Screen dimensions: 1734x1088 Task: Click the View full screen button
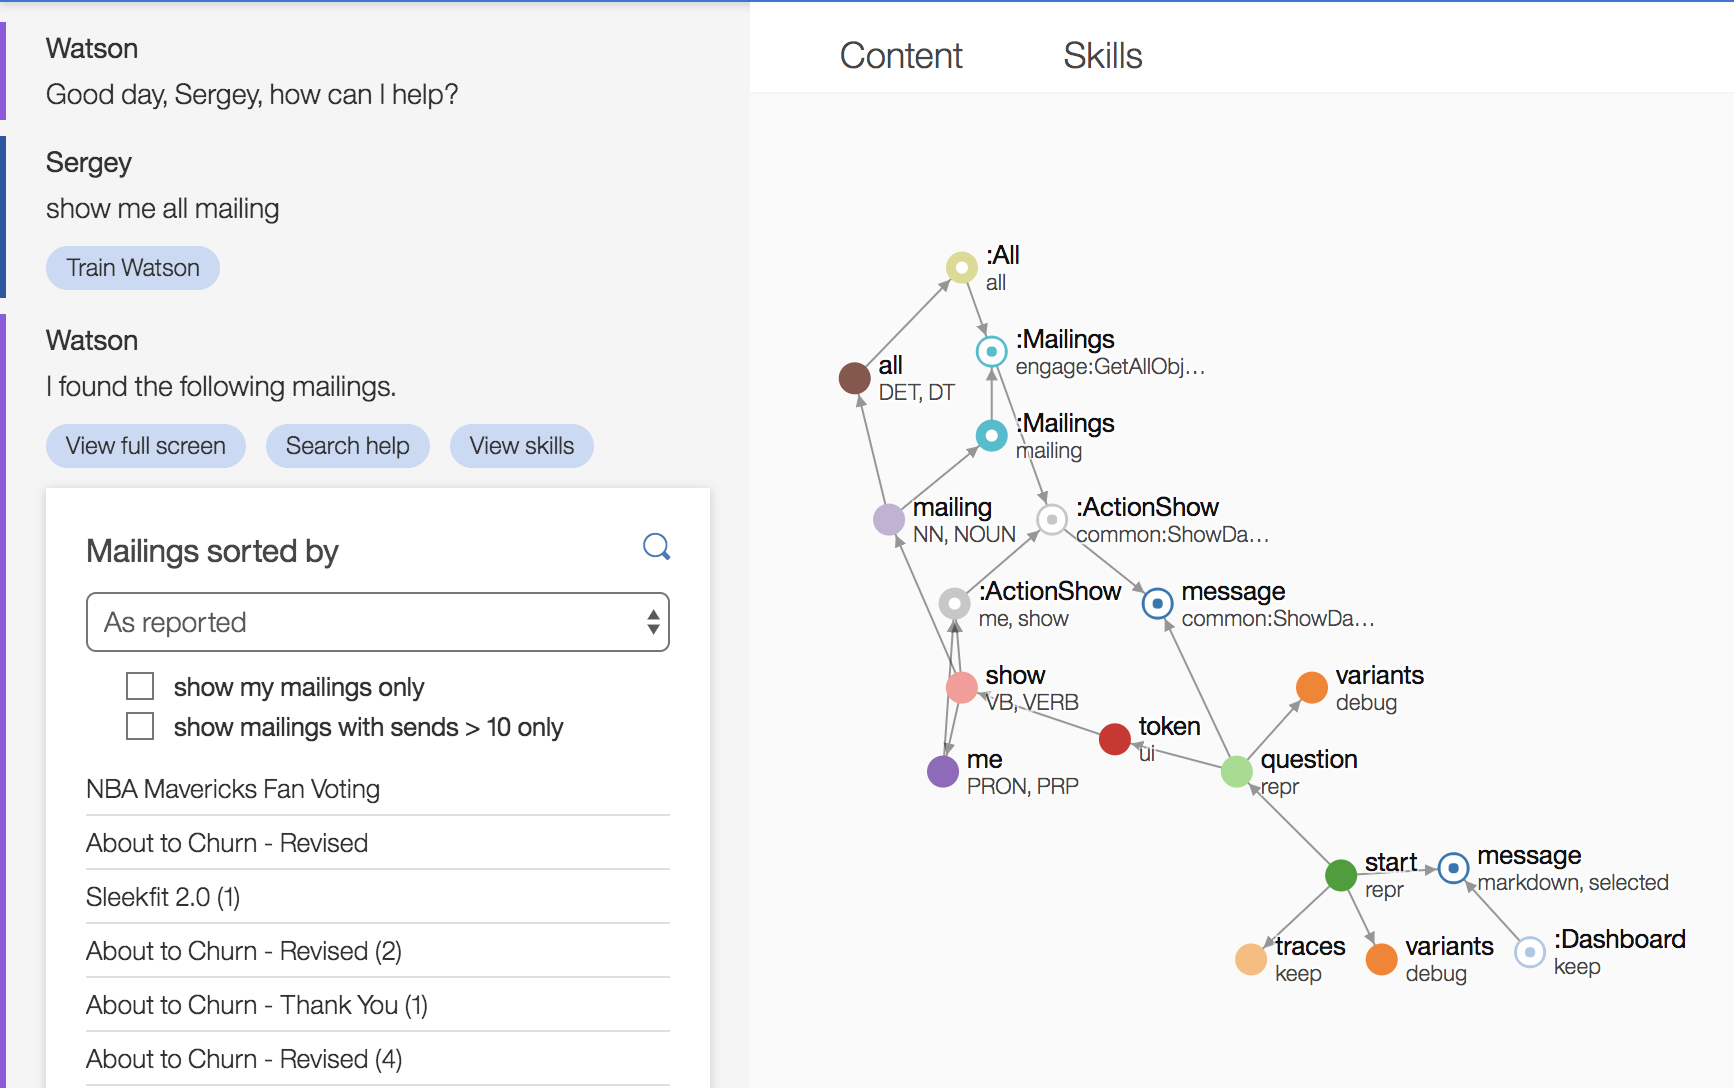[x=146, y=446]
